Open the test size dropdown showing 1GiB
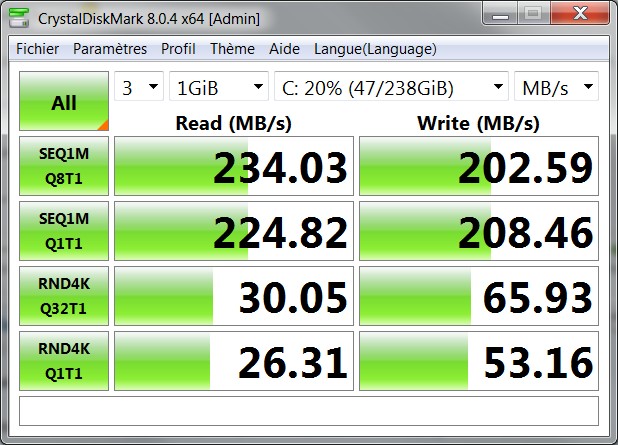 click(x=219, y=86)
